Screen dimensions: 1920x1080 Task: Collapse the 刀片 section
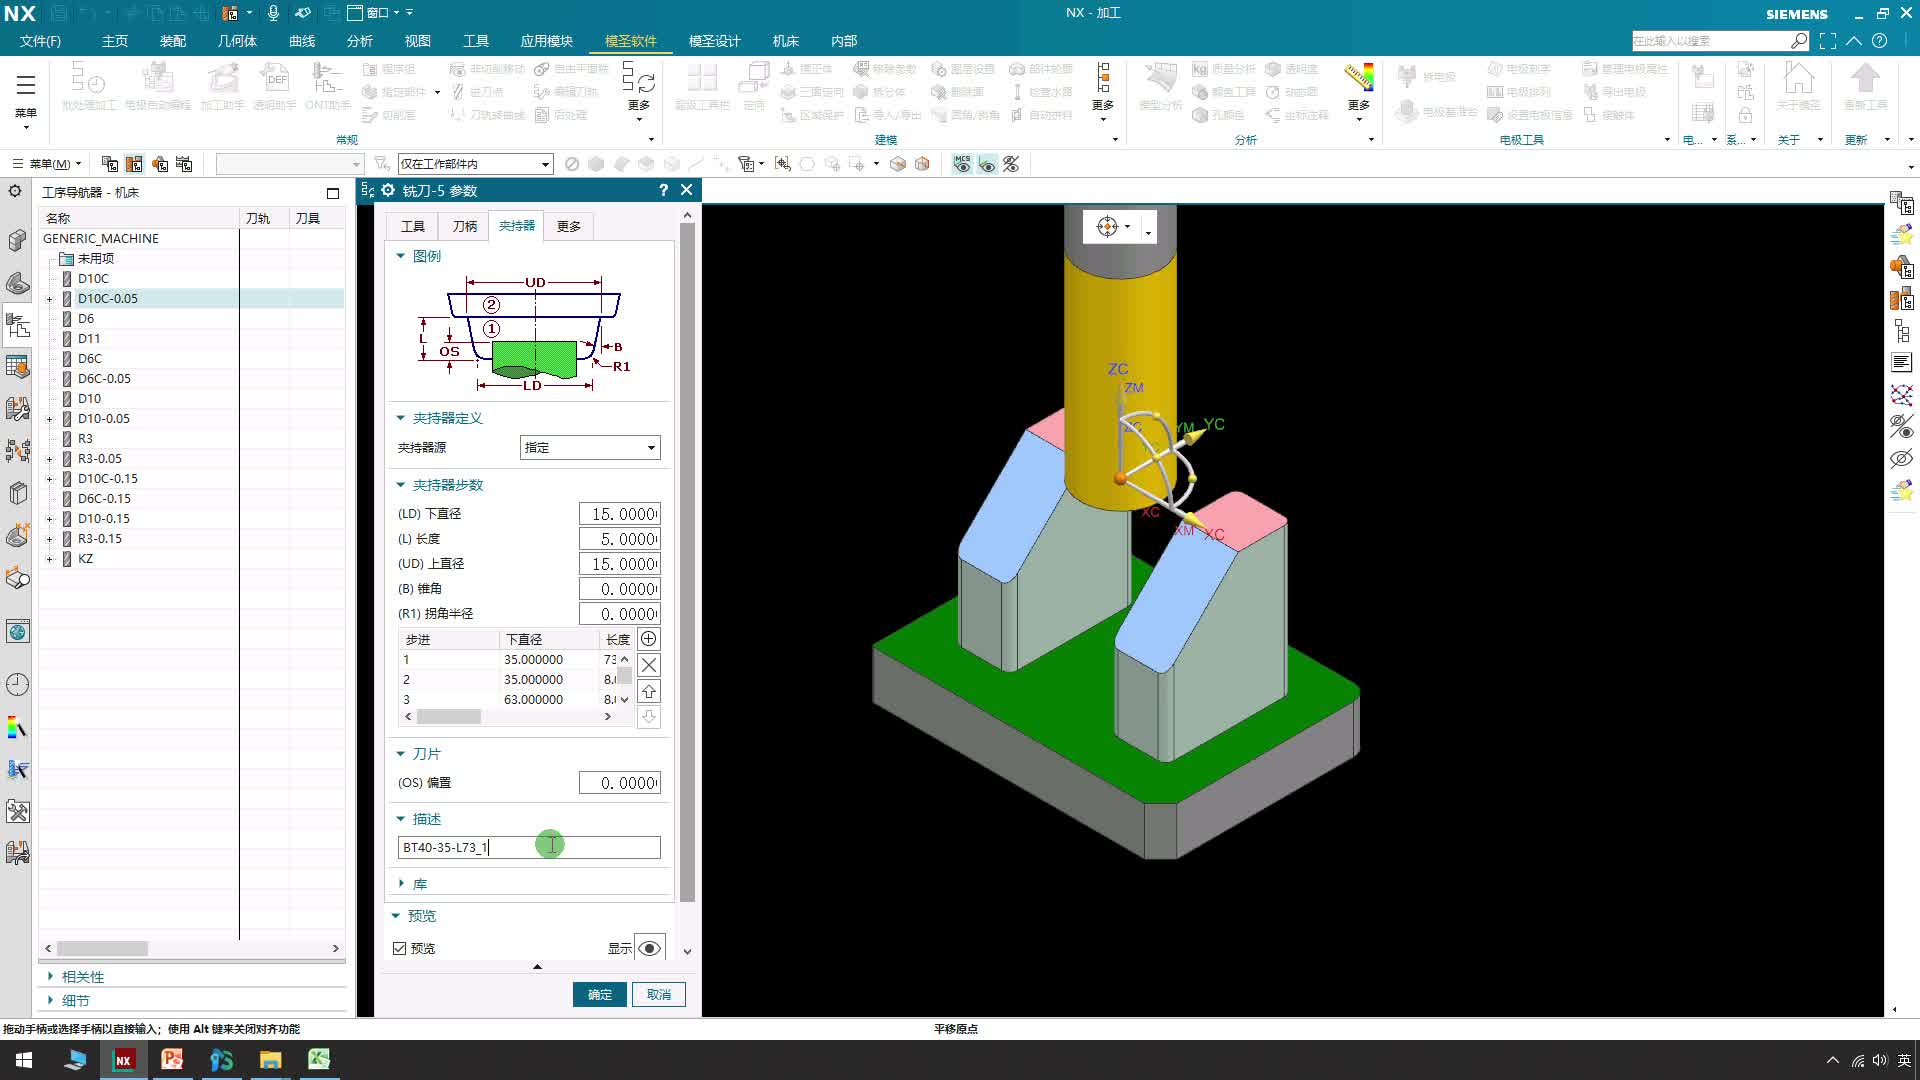pyautogui.click(x=401, y=754)
